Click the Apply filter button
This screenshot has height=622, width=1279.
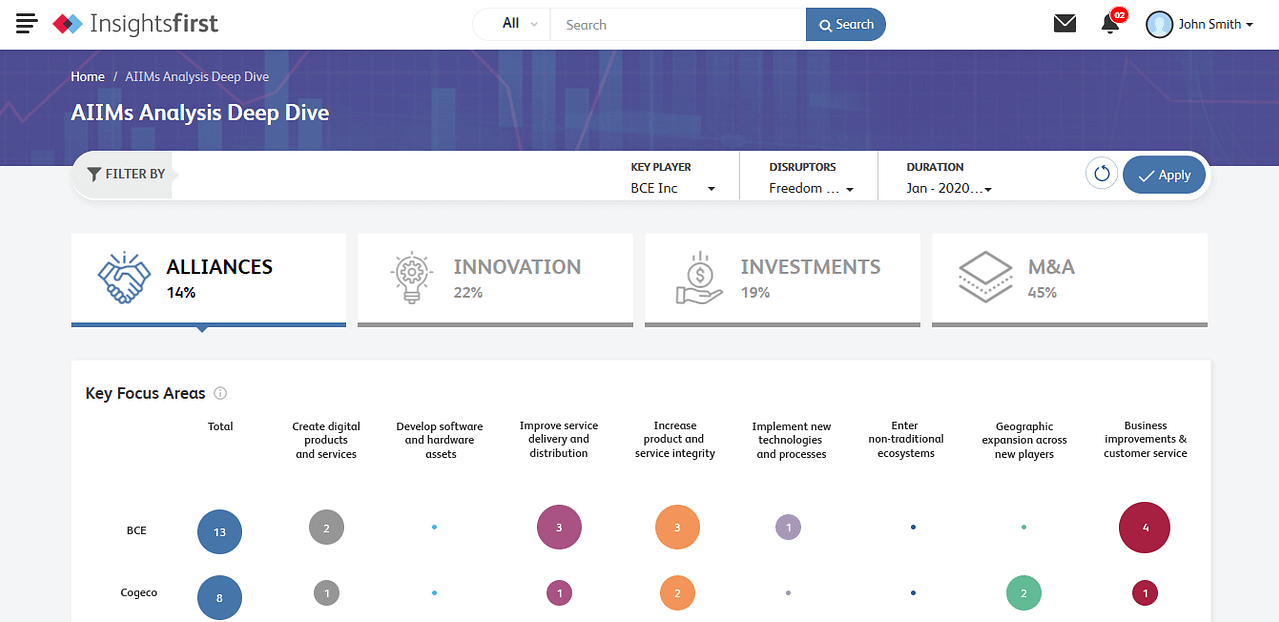1164,174
